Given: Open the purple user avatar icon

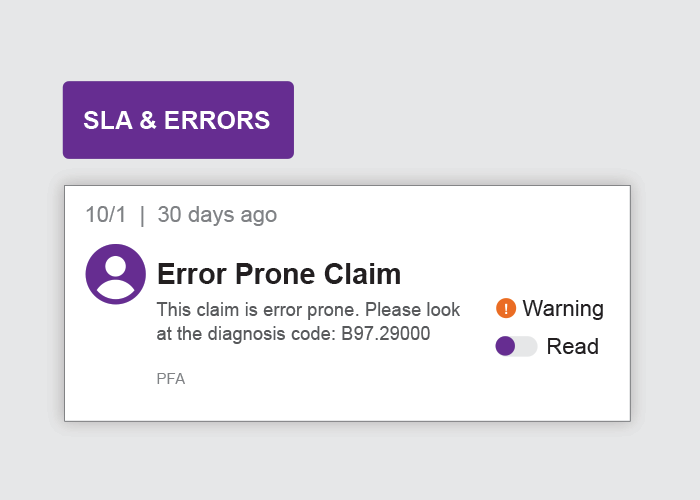Looking at the screenshot, I should (116, 274).
